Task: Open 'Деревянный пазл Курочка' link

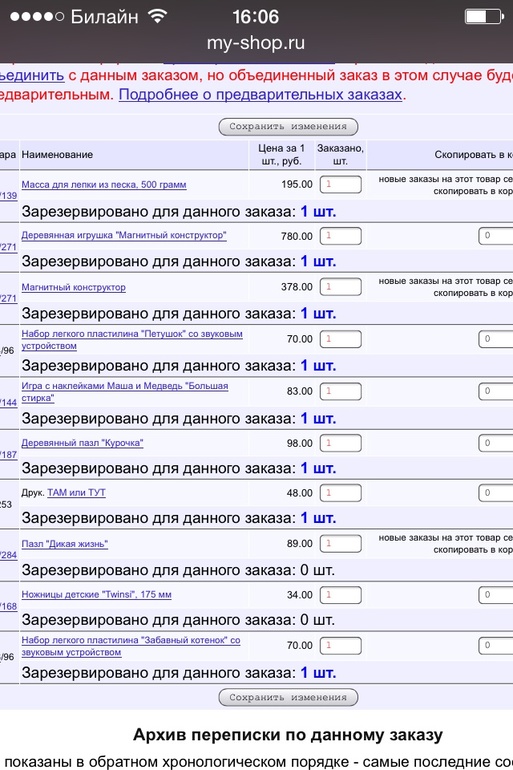Action: [82, 443]
